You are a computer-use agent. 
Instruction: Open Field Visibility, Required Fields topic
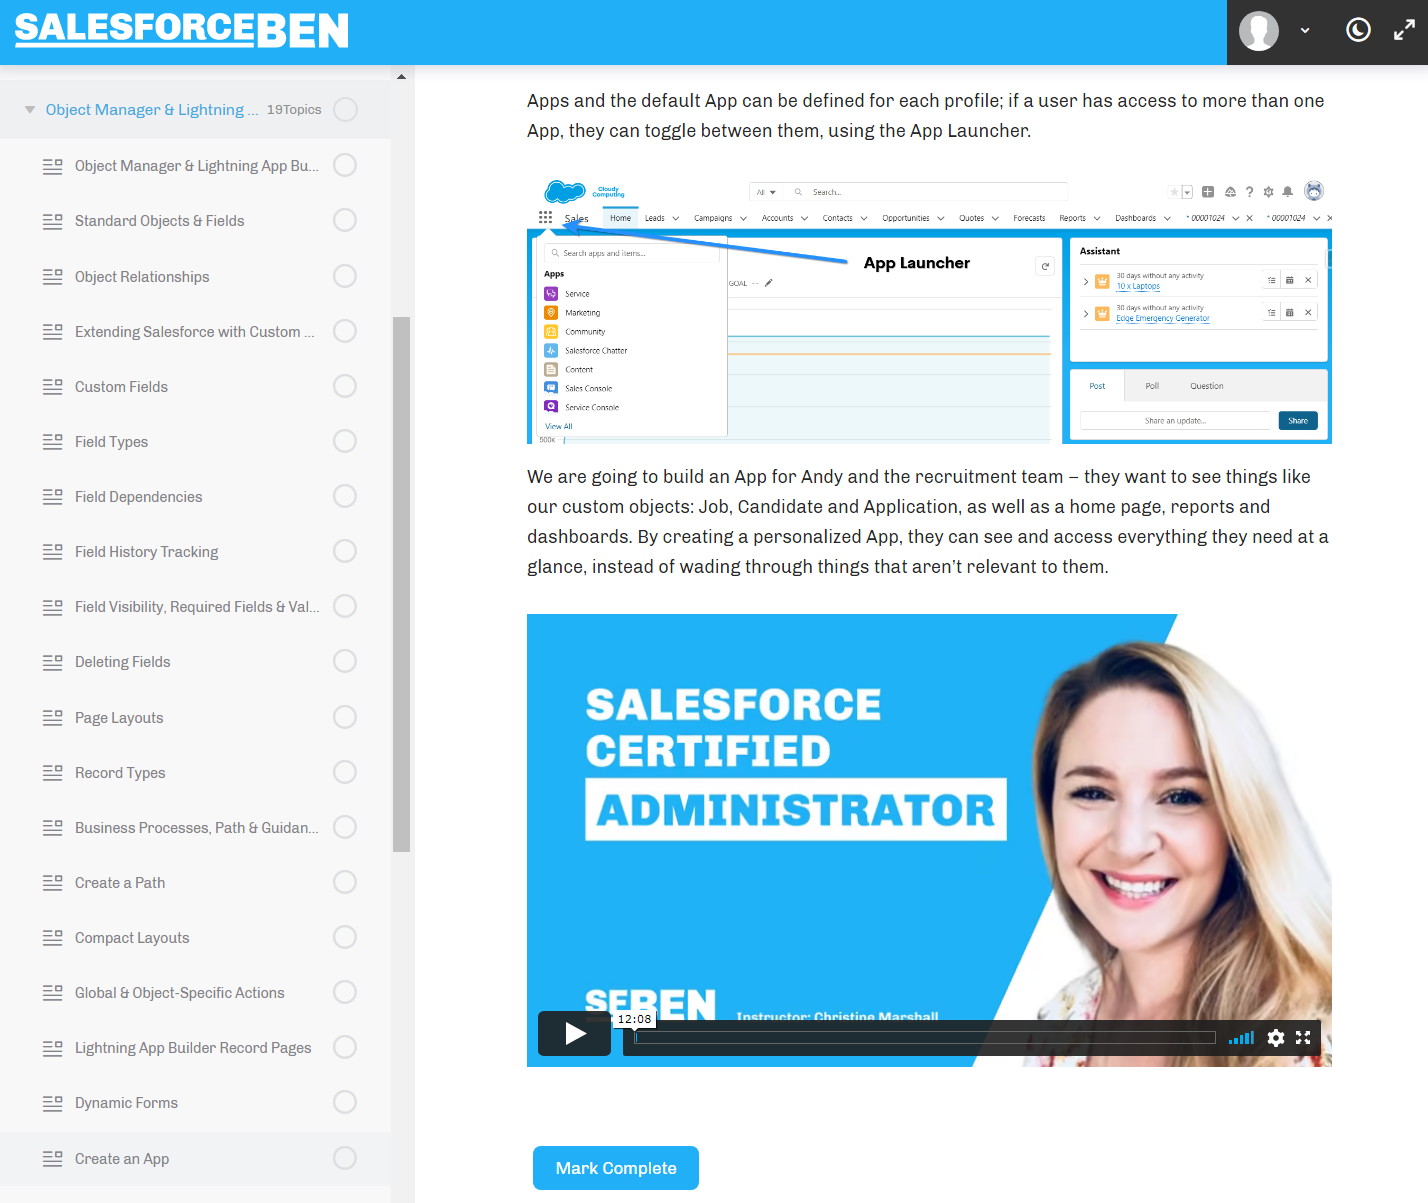(197, 607)
